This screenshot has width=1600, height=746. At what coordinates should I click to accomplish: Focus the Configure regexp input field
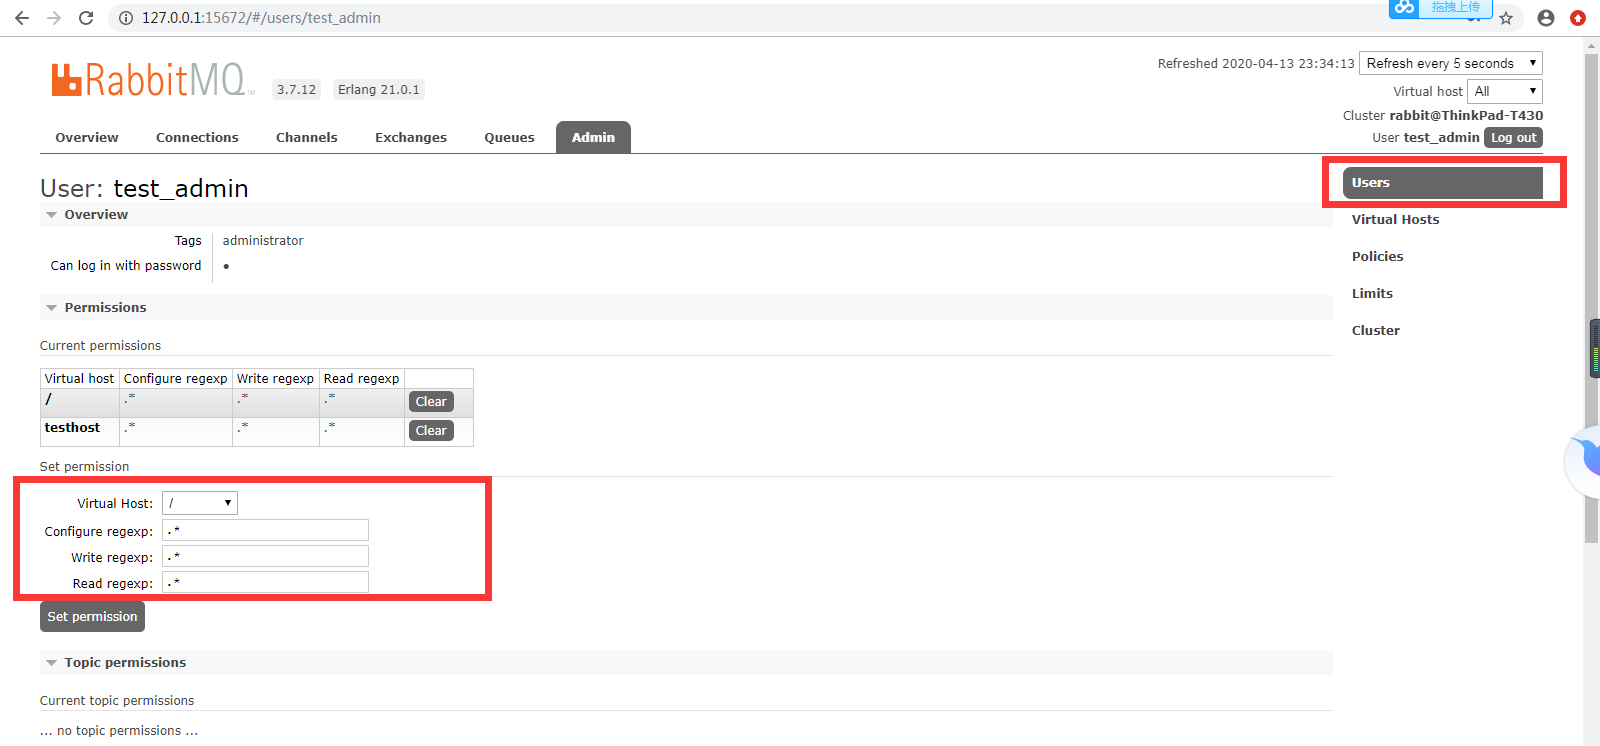(x=265, y=530)
